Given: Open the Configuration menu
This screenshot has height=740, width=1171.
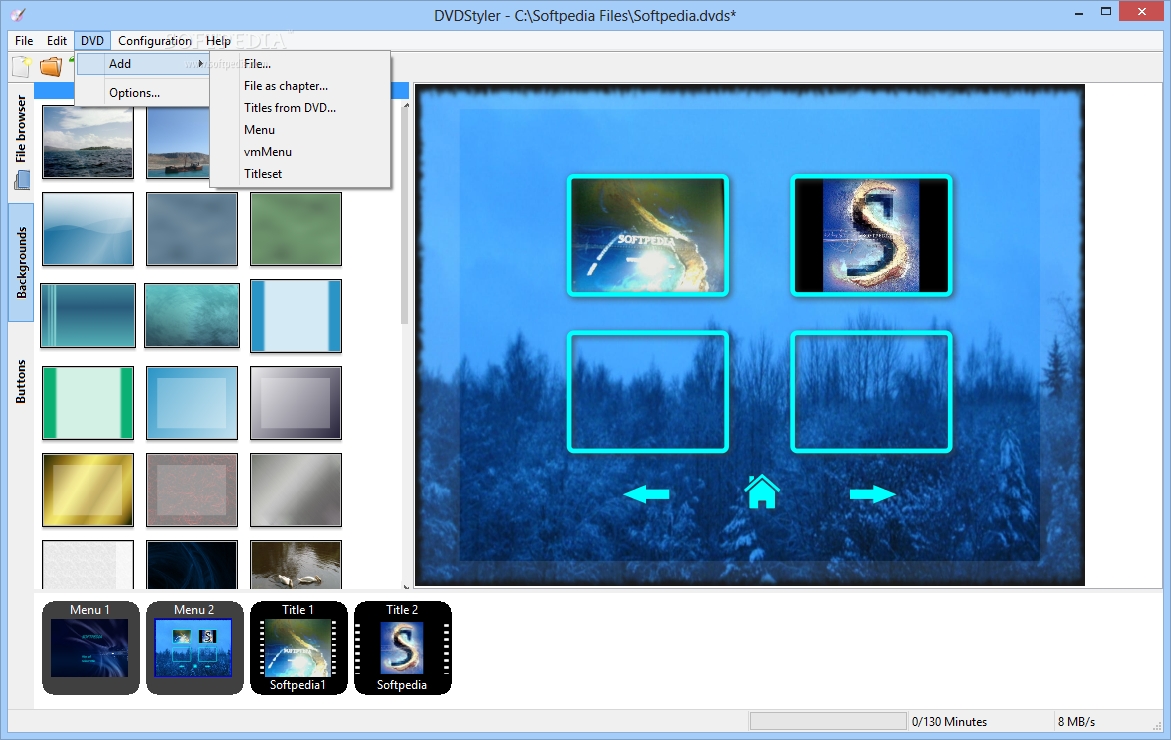Looking at the screenshot, I should coord(155,41).
